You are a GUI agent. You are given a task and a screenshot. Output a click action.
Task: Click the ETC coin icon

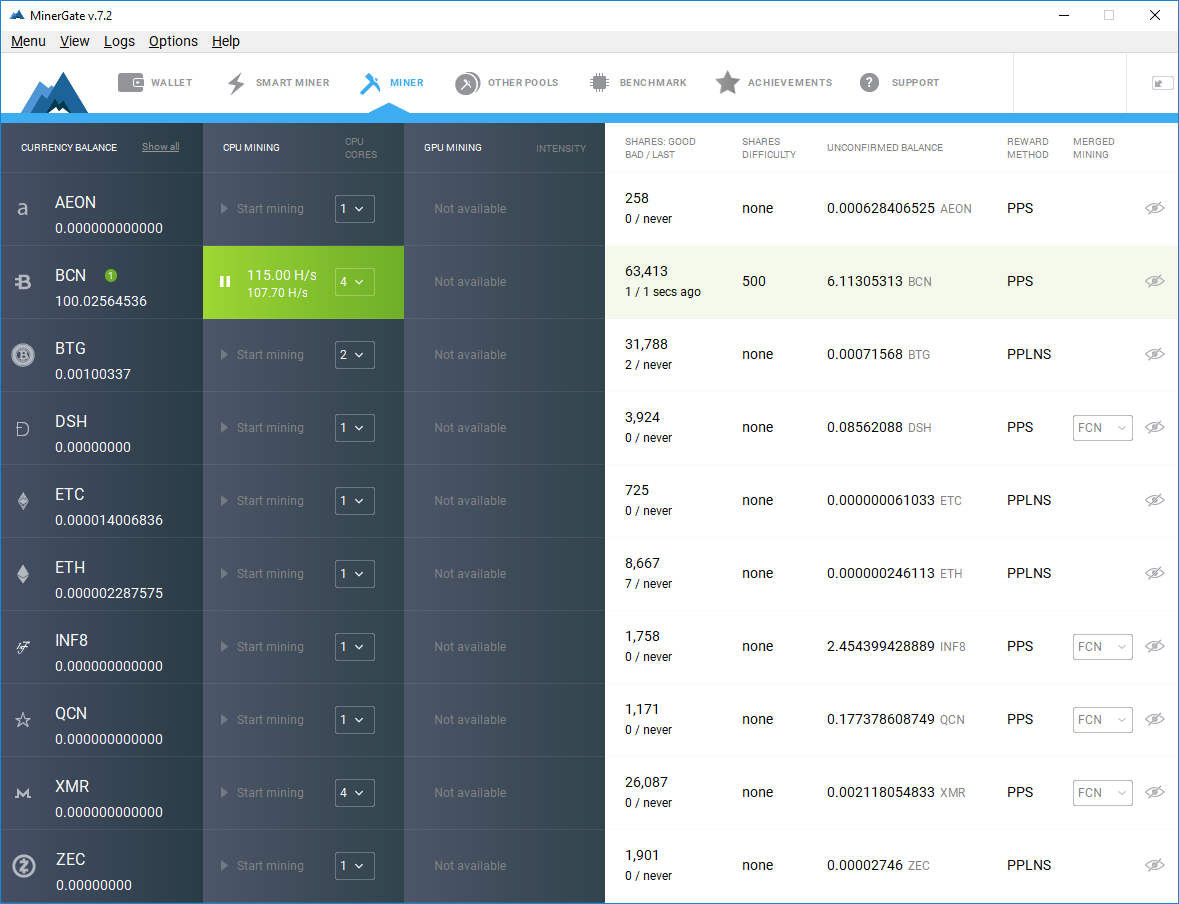point(23,501)
